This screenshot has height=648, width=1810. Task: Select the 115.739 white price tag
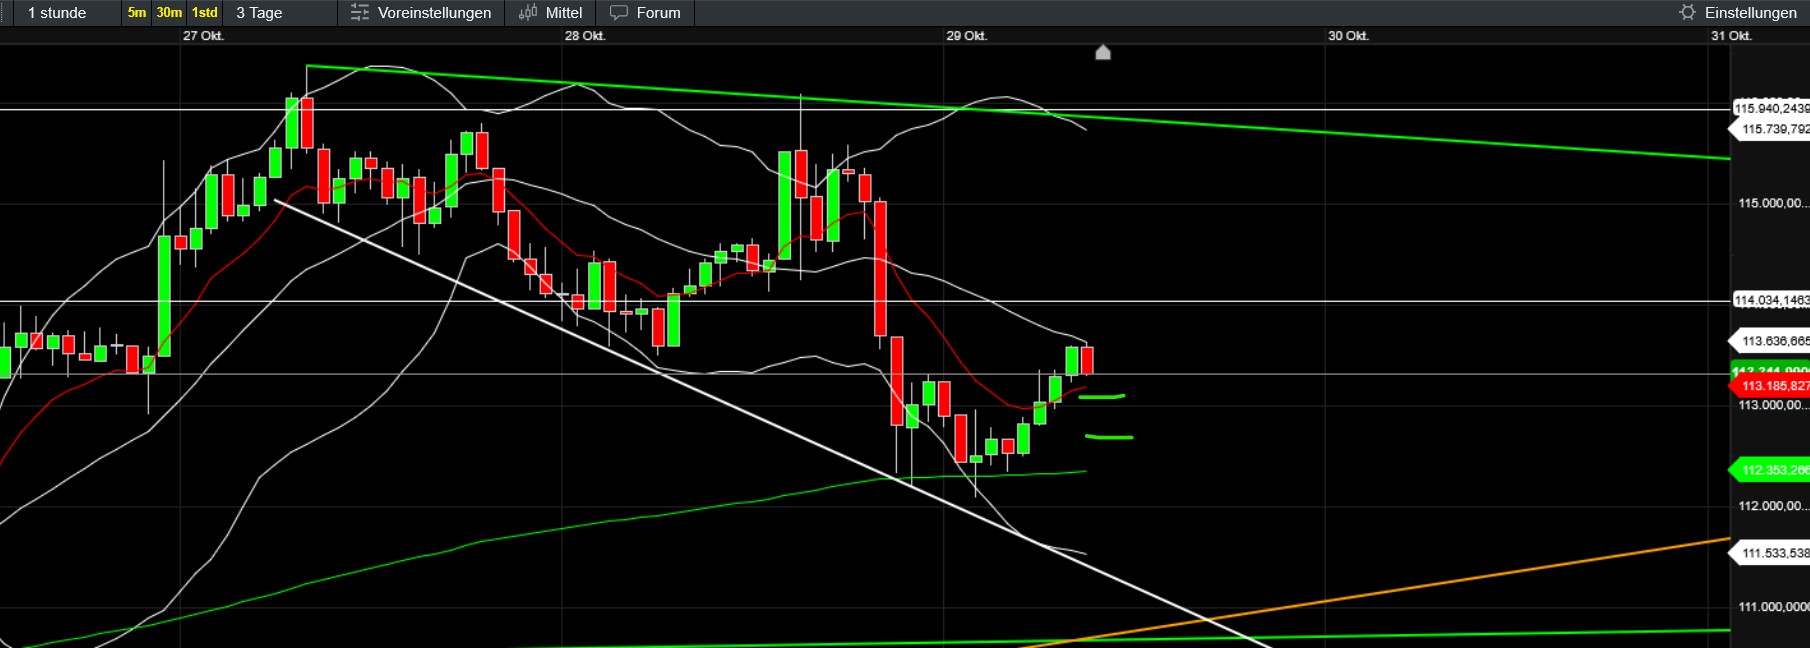pos(1770,129)
